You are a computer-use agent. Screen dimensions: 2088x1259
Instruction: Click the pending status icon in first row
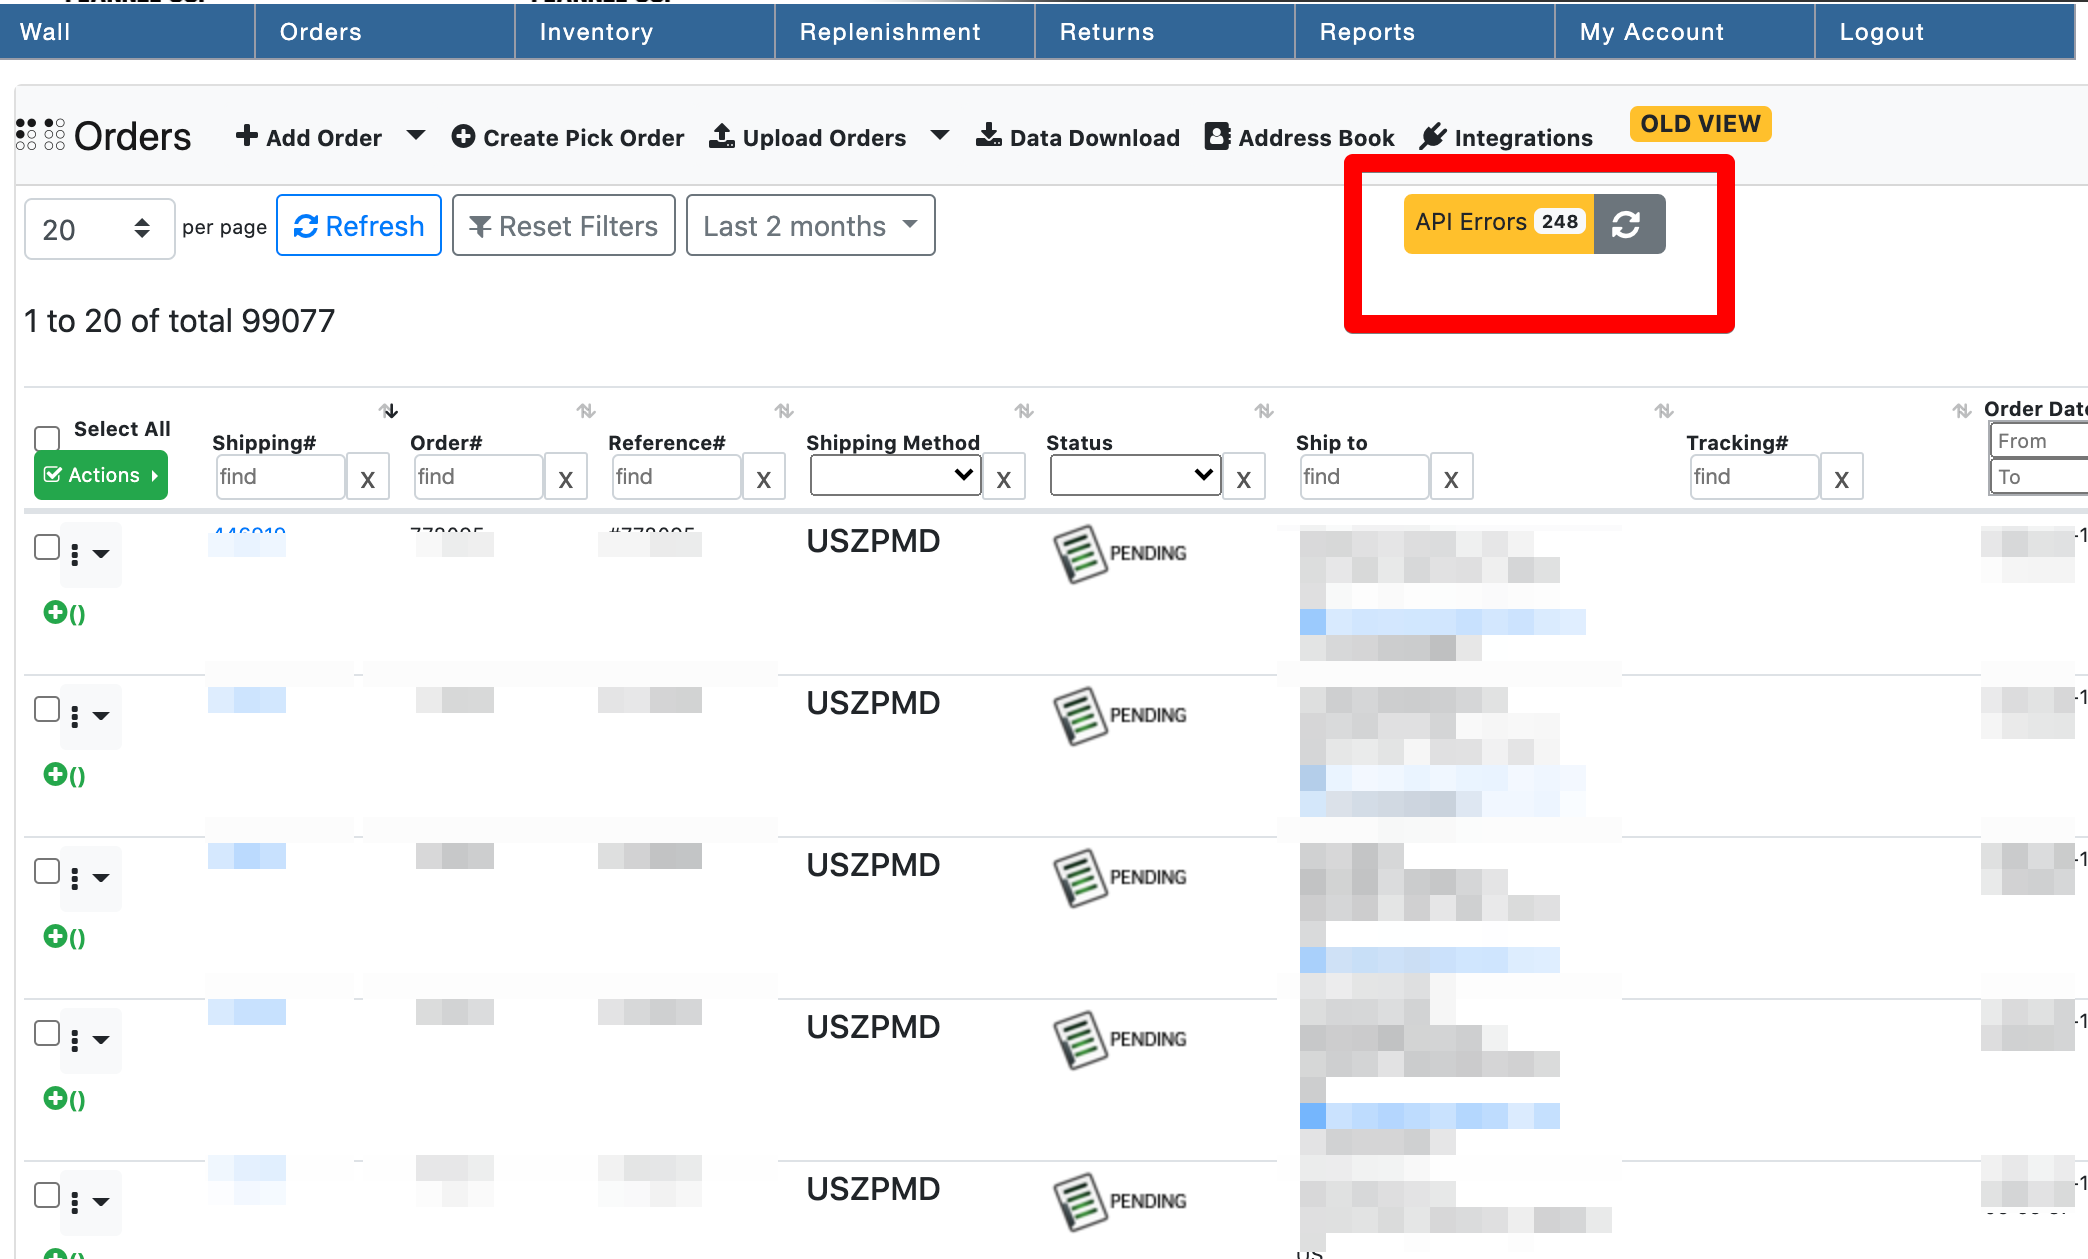point(1080,553)
